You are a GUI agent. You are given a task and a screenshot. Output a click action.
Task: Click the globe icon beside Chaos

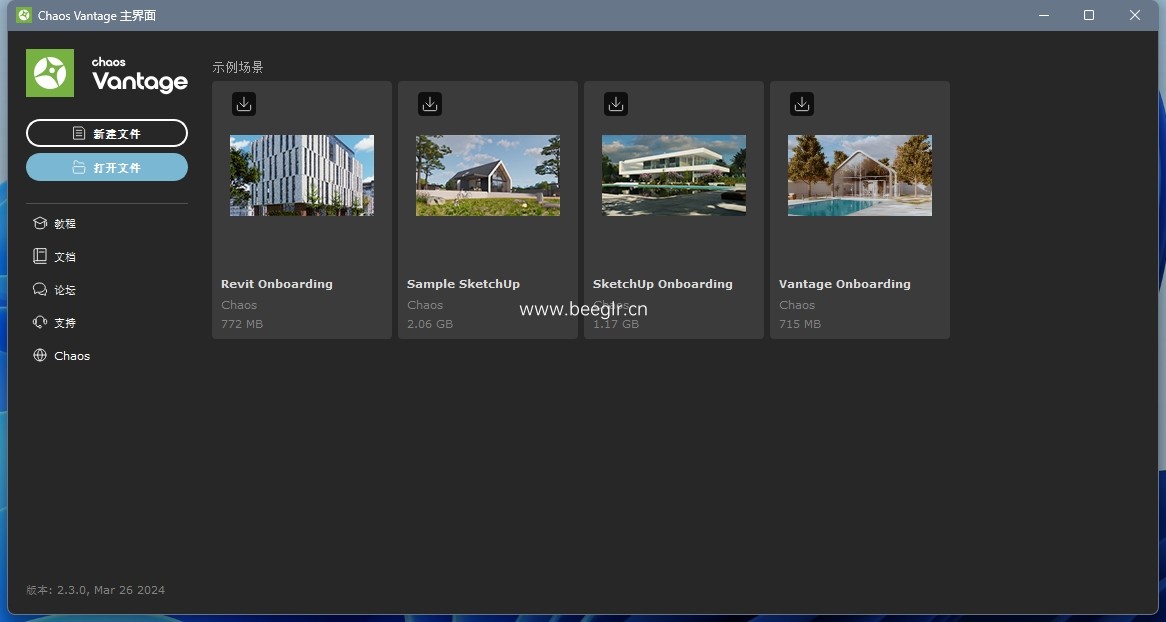point(40,356)
